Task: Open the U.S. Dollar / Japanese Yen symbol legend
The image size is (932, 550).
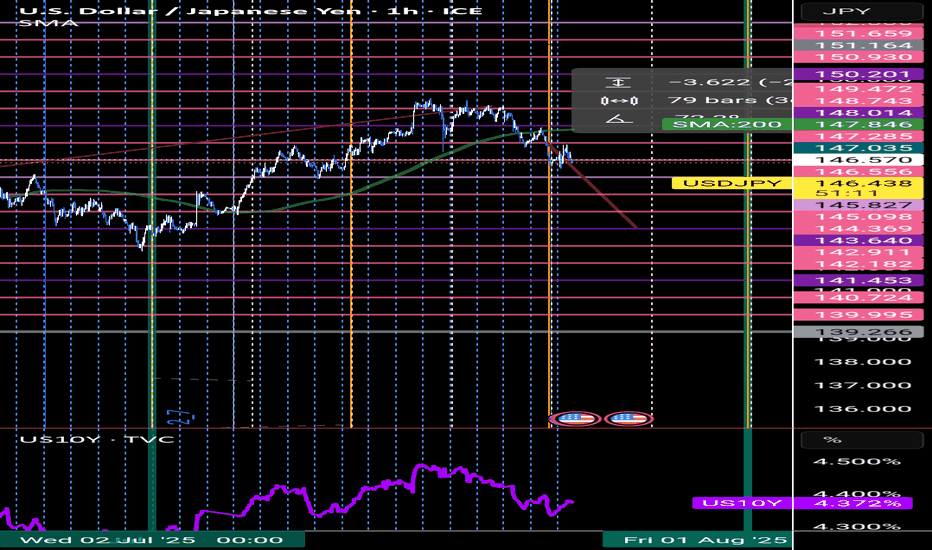Action: pyautogui.click(x=251, y=11)
